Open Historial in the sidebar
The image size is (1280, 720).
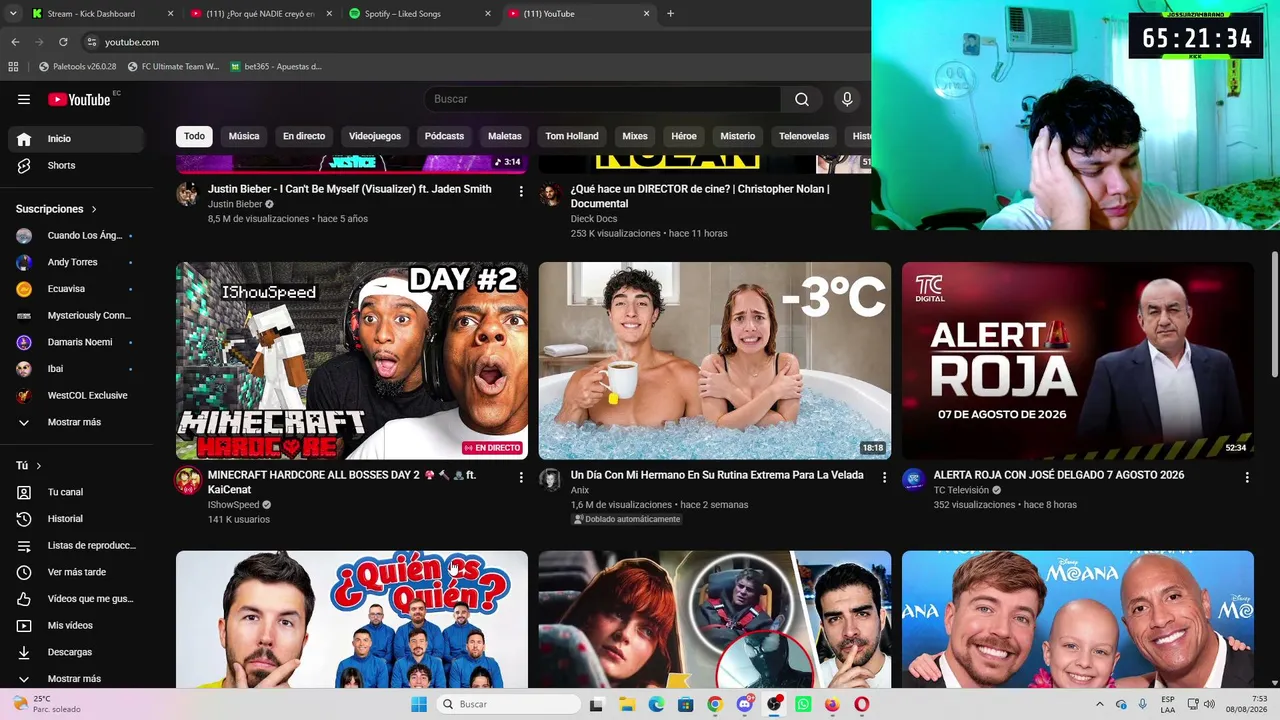coord(76,519)
